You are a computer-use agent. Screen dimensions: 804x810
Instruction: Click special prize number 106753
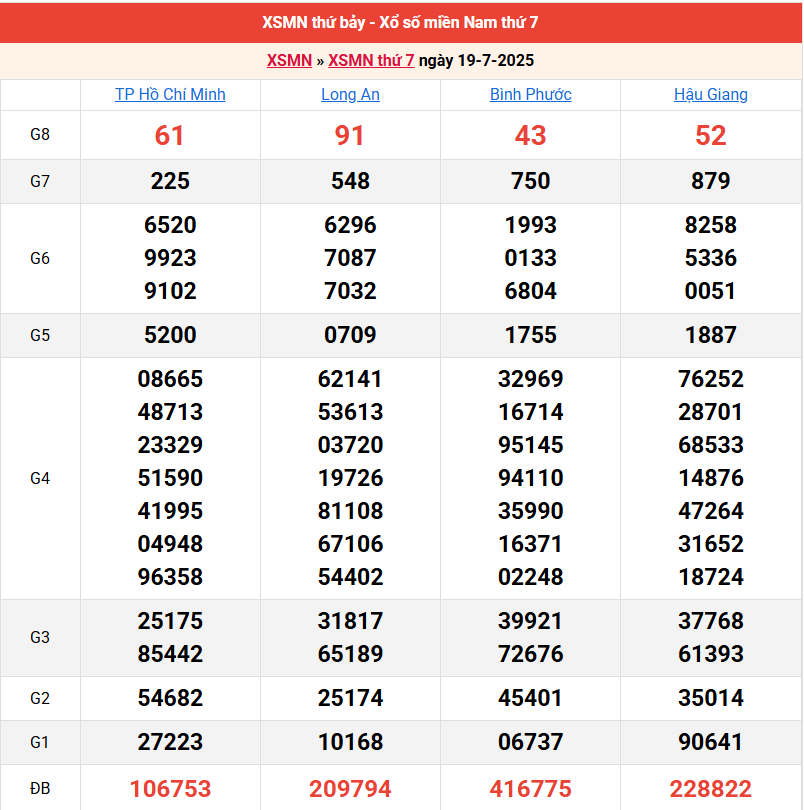click(170, 789)
